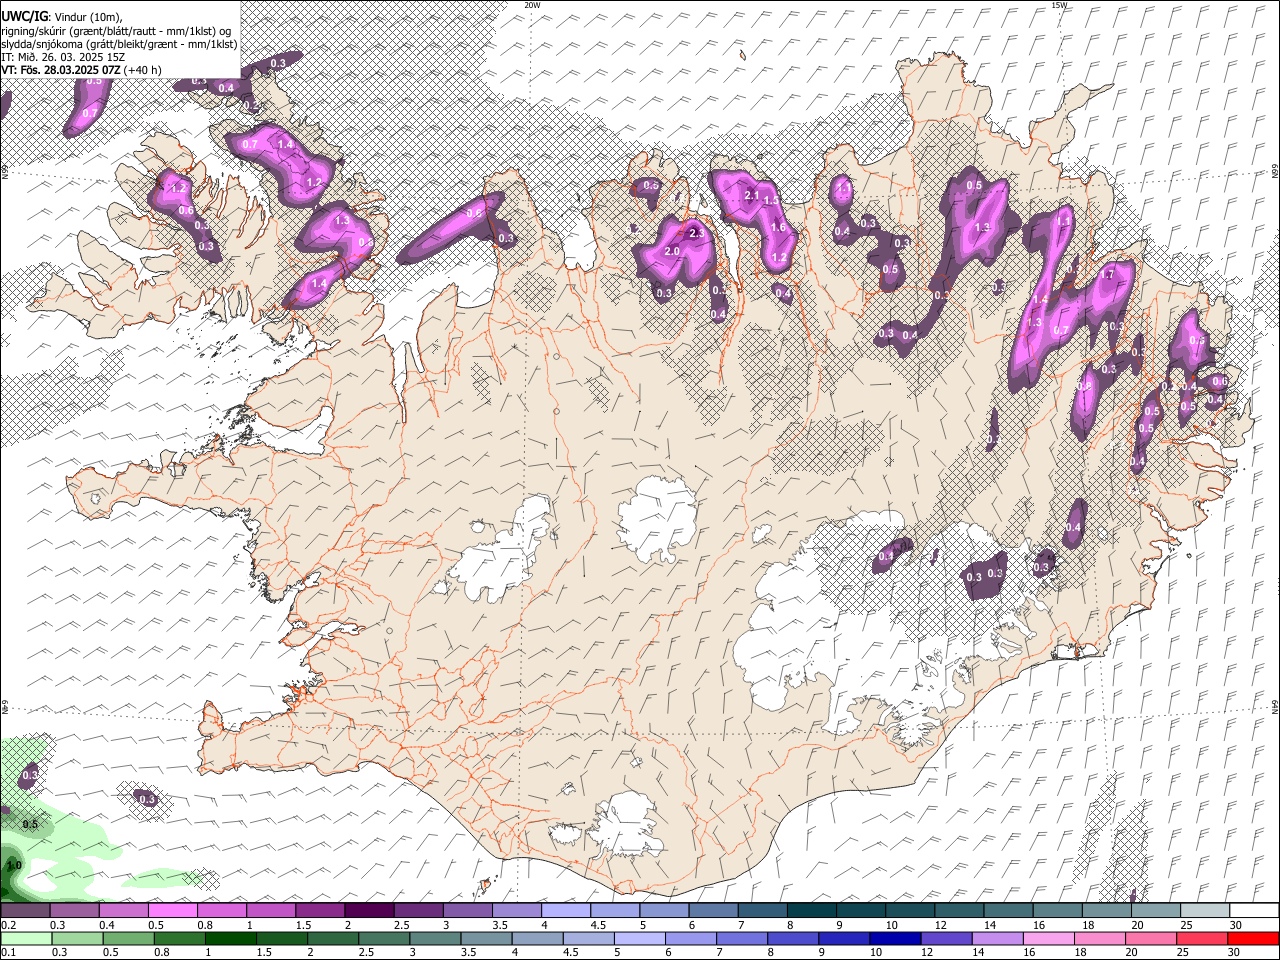1280x960 pixels.
Task: Pick light grey snow swatch between 25 and 30
Action: click(1205, 910)
